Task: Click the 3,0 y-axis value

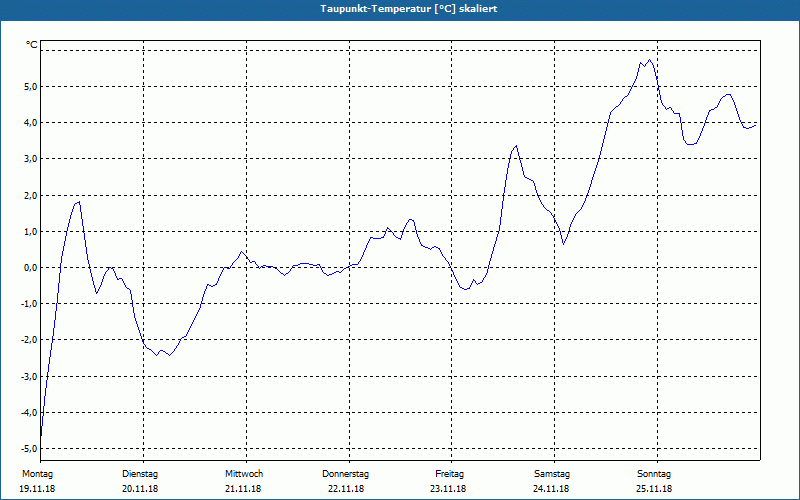Action: tap(31, 159)
